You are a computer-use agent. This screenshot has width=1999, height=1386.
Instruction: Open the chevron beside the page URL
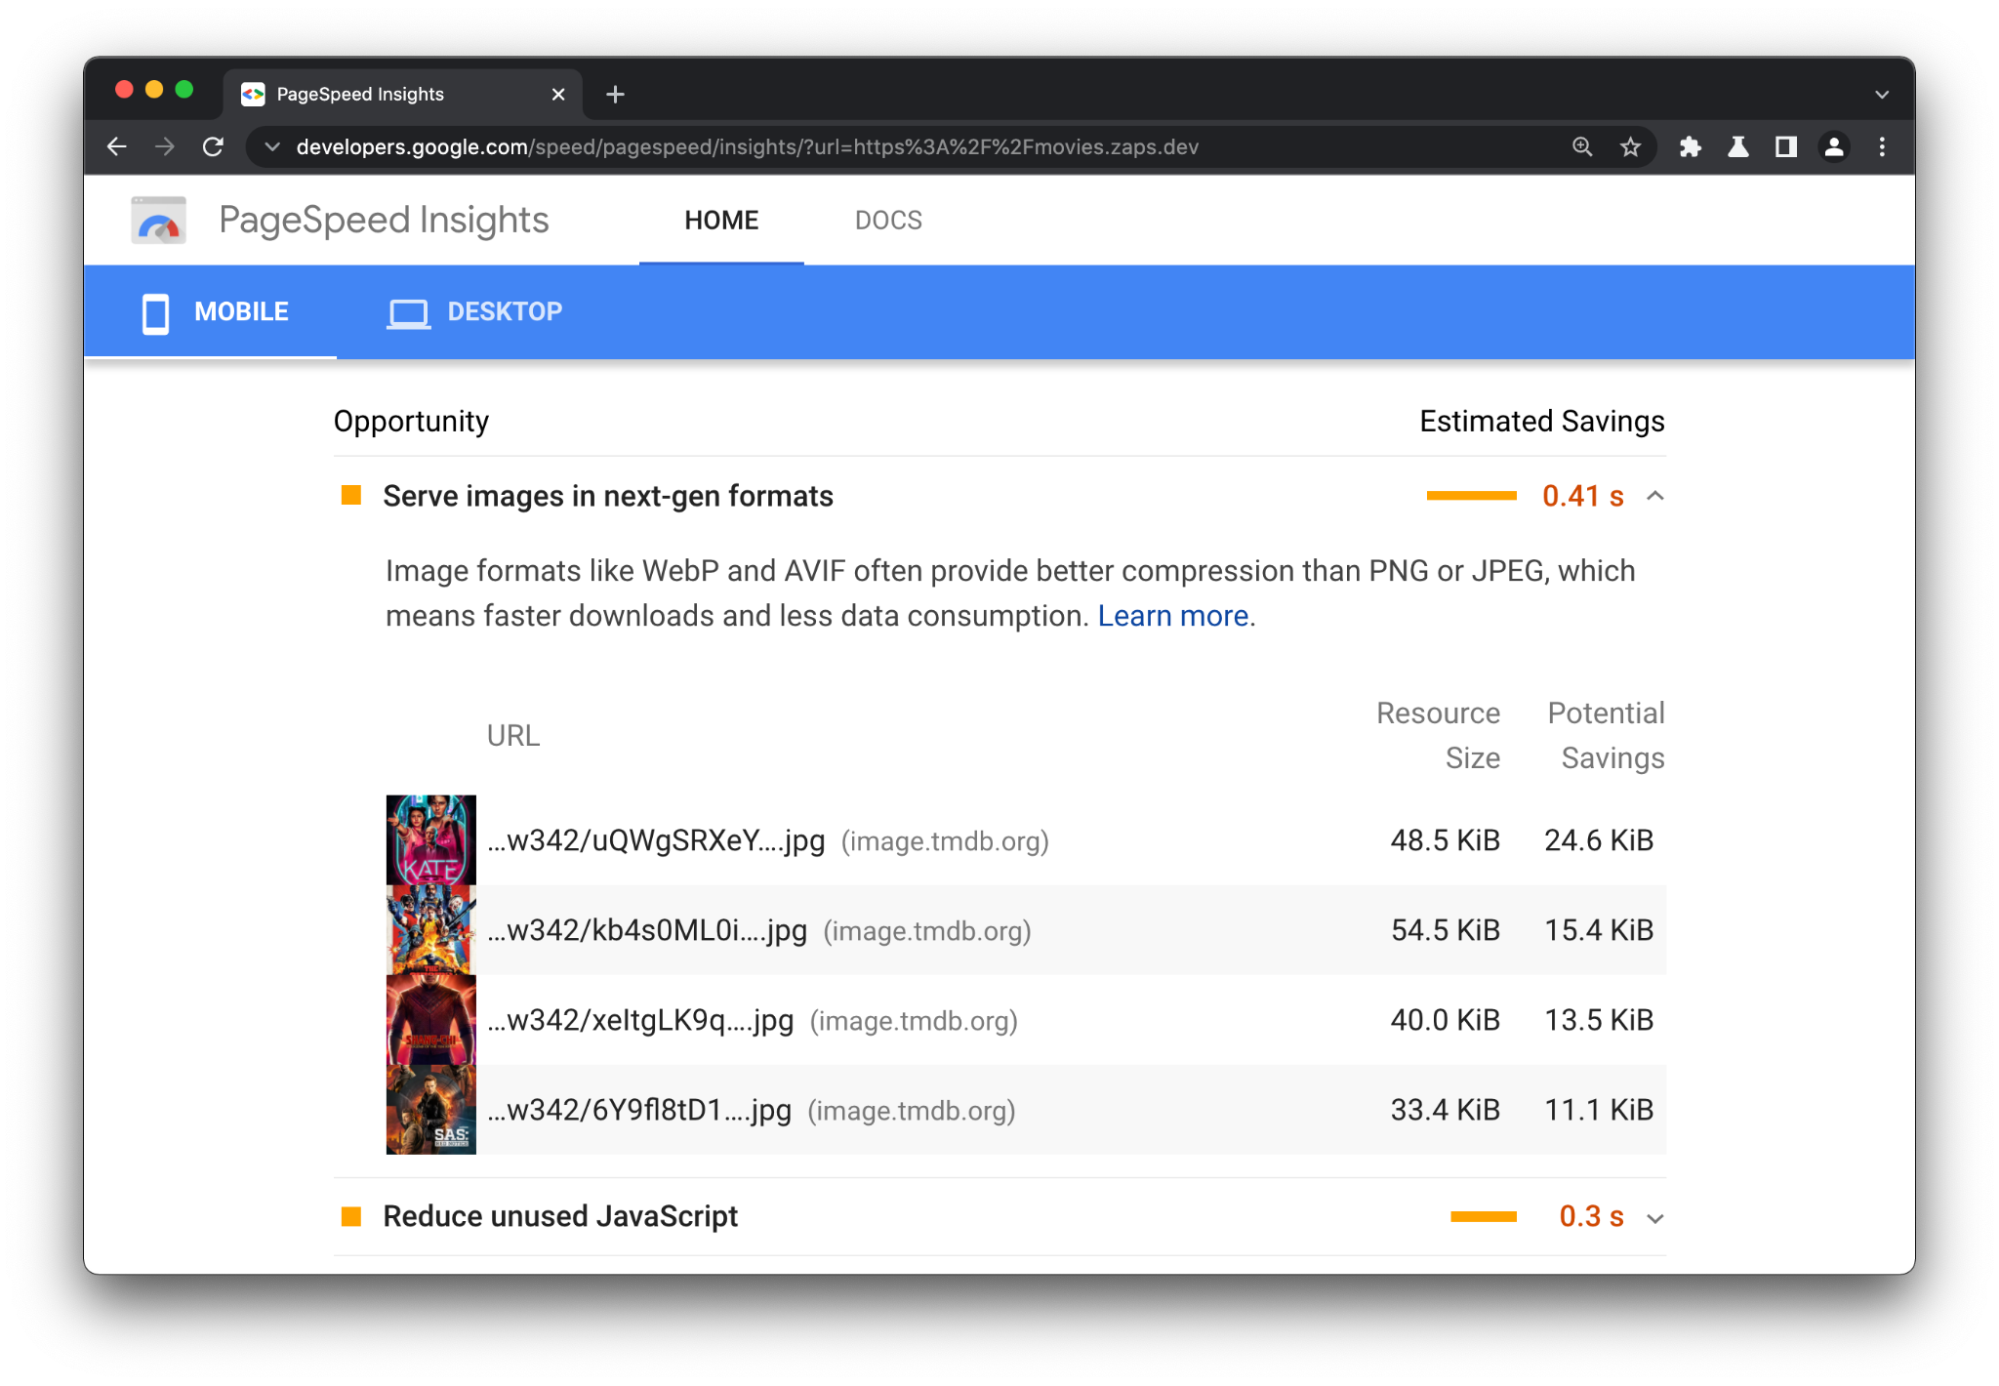click(272, 146)
